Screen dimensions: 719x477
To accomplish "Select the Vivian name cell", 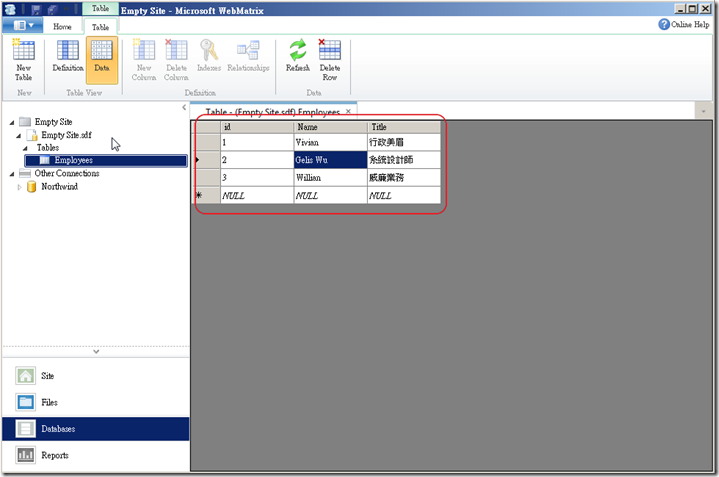I will click(x=330, y=142).
